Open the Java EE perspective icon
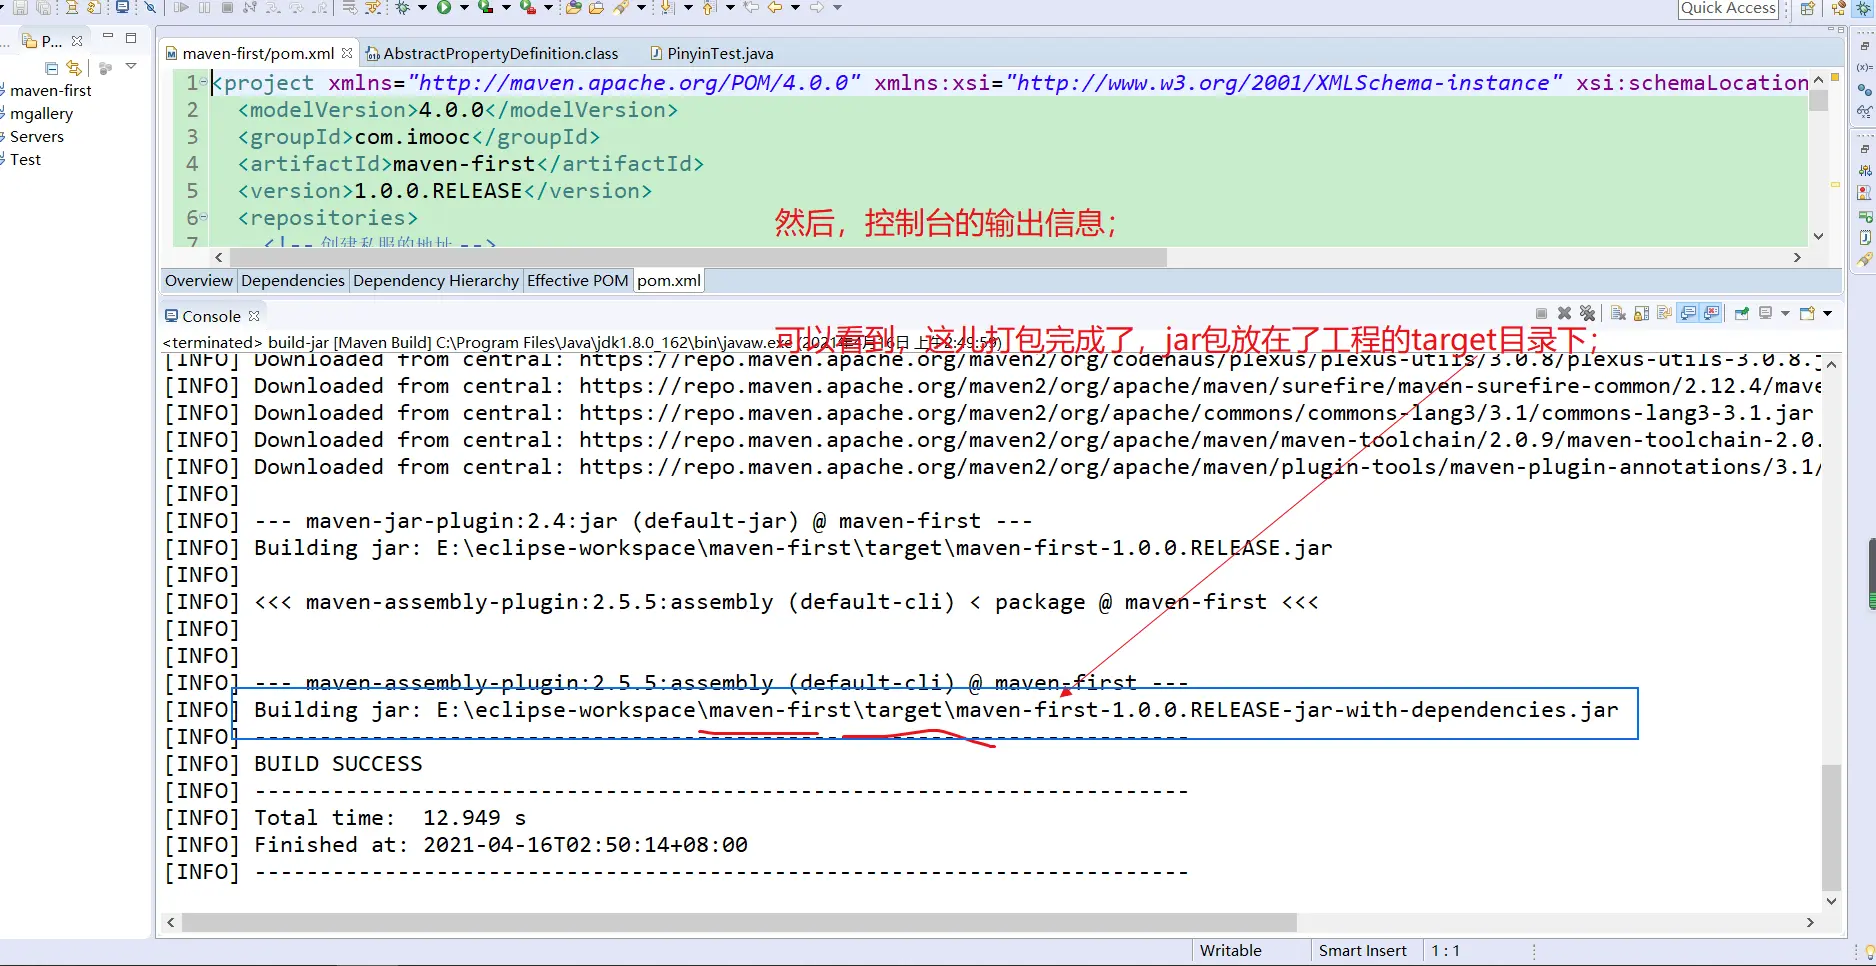 [x=1839, y=8]
